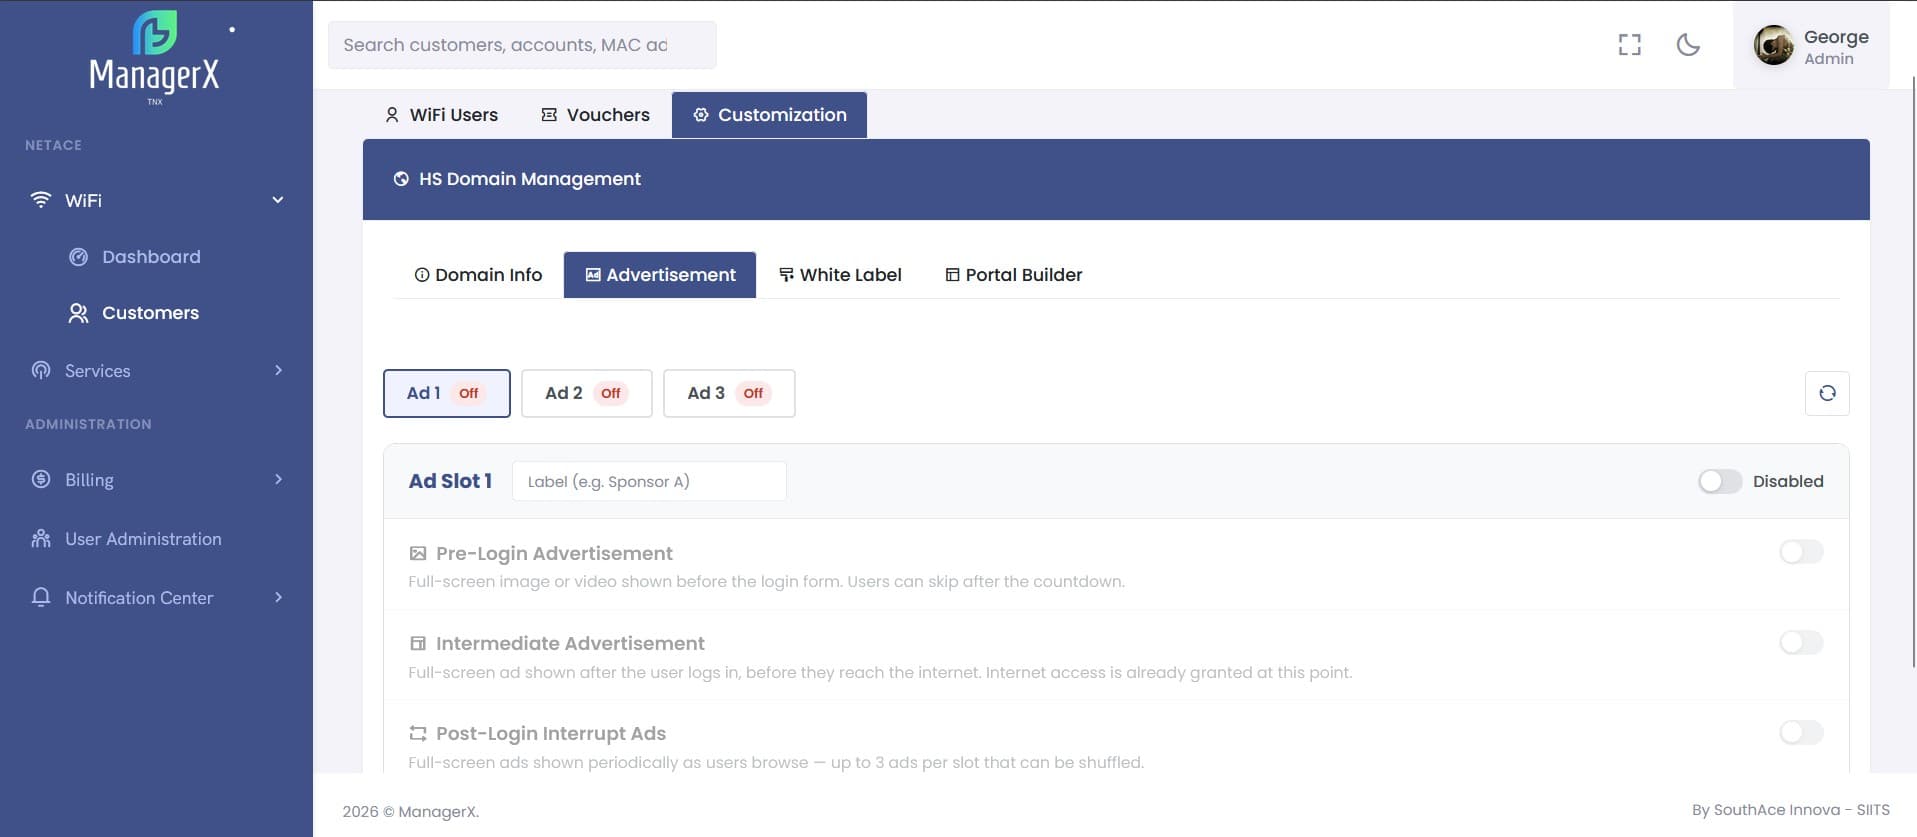Toggle Pre-Login Advertisement switch
1917x837 pixels.
tap(1801, 552)
